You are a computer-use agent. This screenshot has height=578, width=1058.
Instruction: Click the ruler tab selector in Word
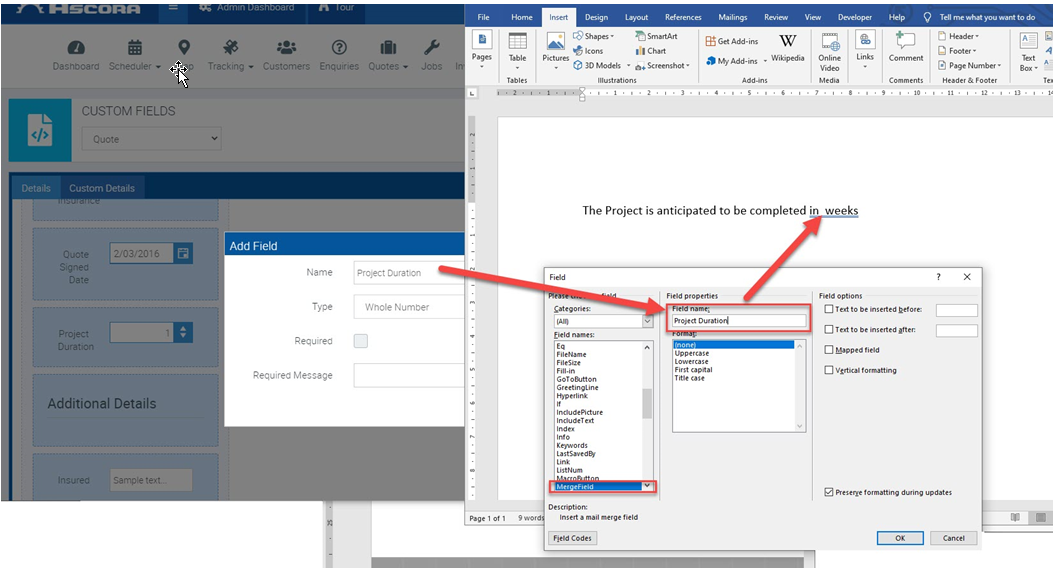(472, 93)
